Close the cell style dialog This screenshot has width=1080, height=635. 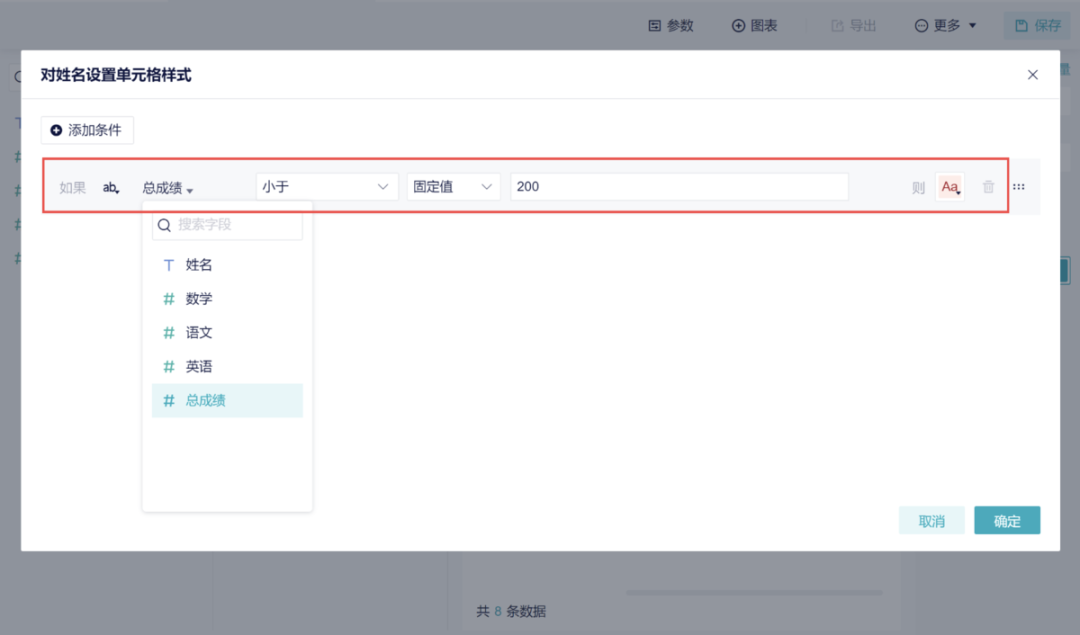[x=1033, y=75]
